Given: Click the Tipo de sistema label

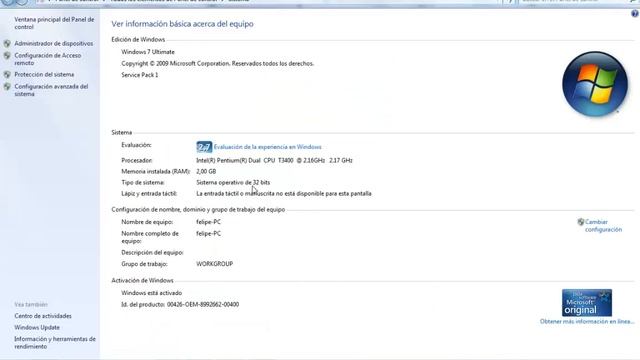Looking at the screenshot, I should click(143, 182).
